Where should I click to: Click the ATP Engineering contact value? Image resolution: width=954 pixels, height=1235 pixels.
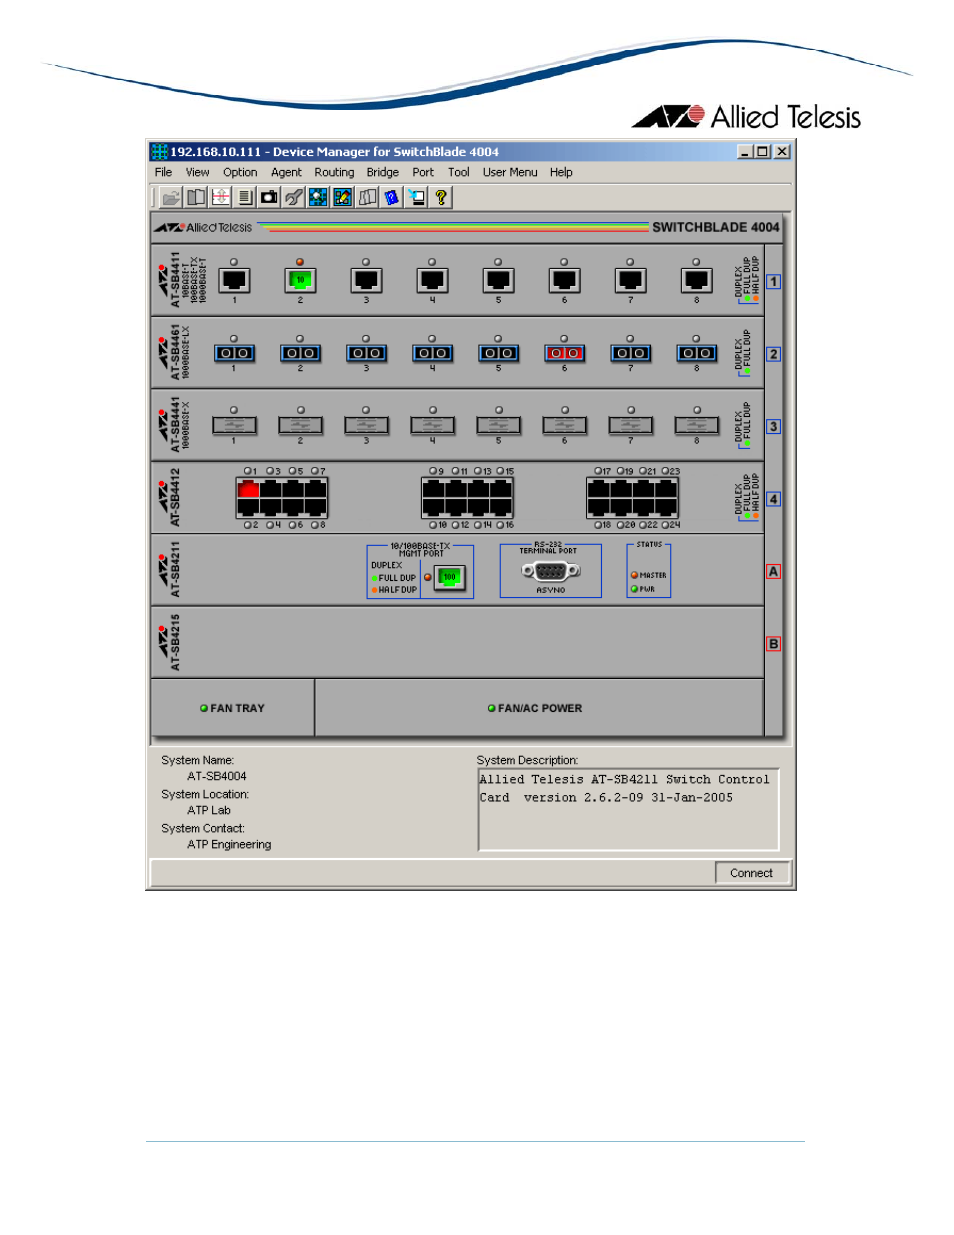click(x=229, y=844)
